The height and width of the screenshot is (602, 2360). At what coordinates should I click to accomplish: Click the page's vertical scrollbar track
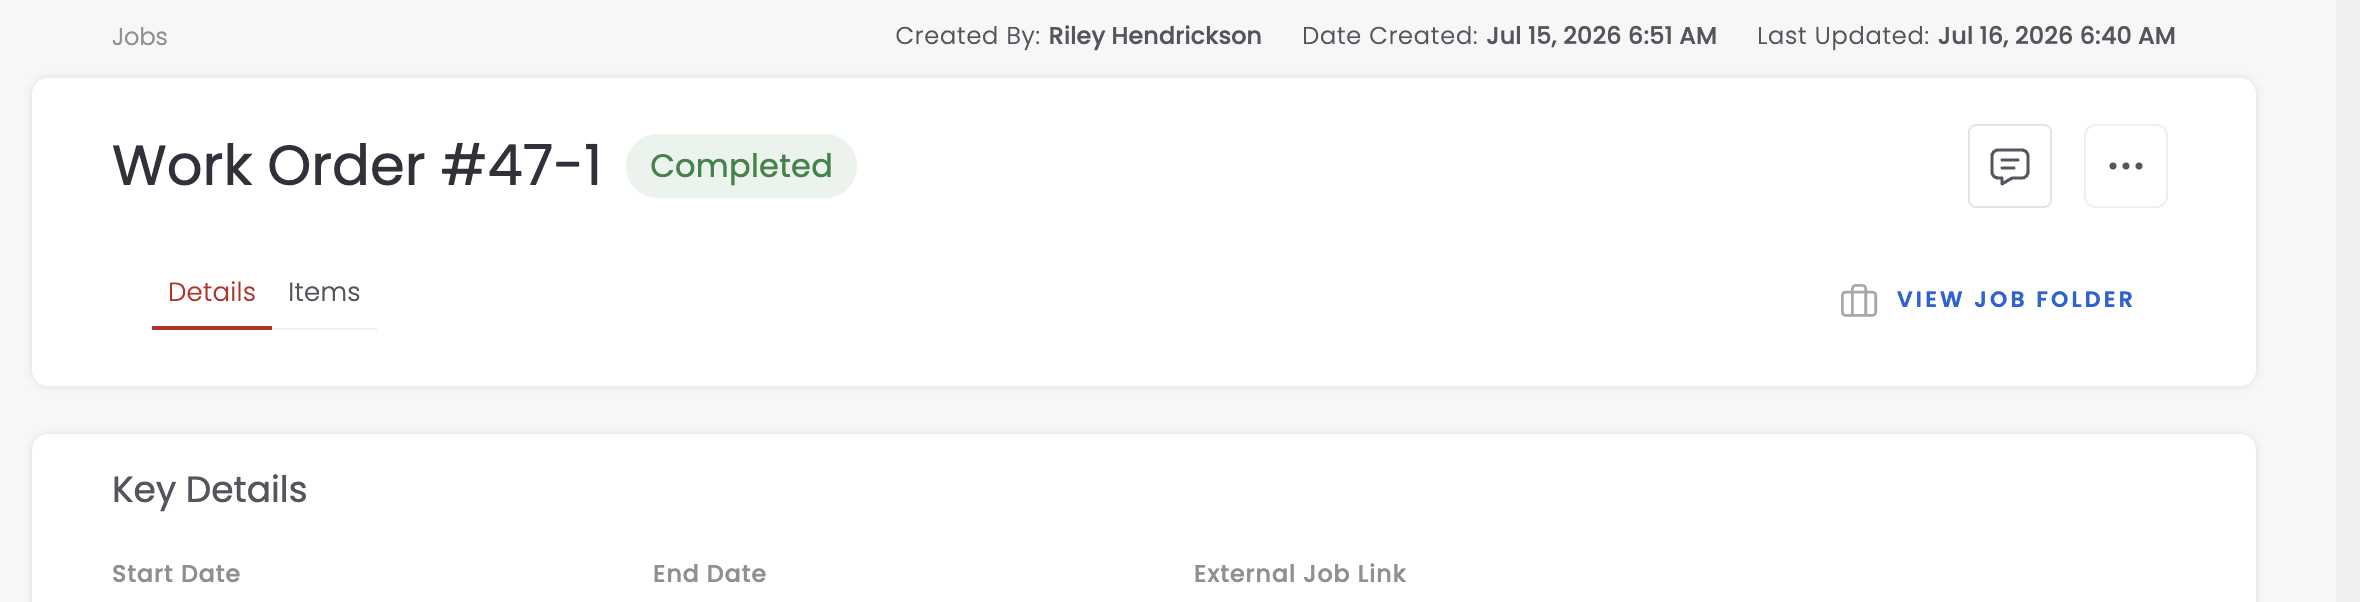2347,301
